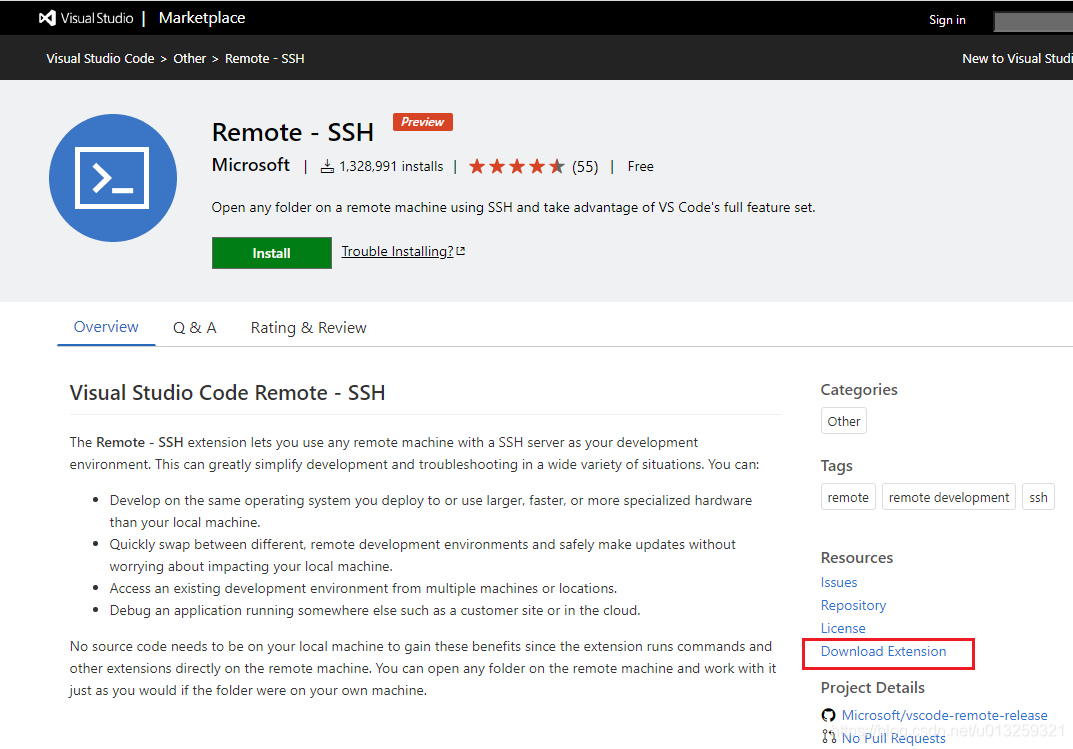Click the Visual Studio logo icon
The image size is (1073, 749).
point(47,18)
